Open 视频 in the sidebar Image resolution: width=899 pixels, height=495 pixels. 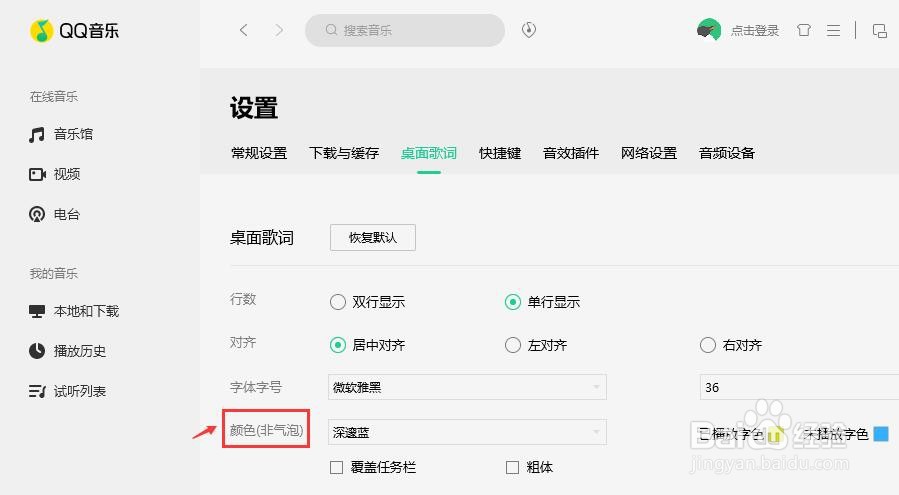(66, 174)
